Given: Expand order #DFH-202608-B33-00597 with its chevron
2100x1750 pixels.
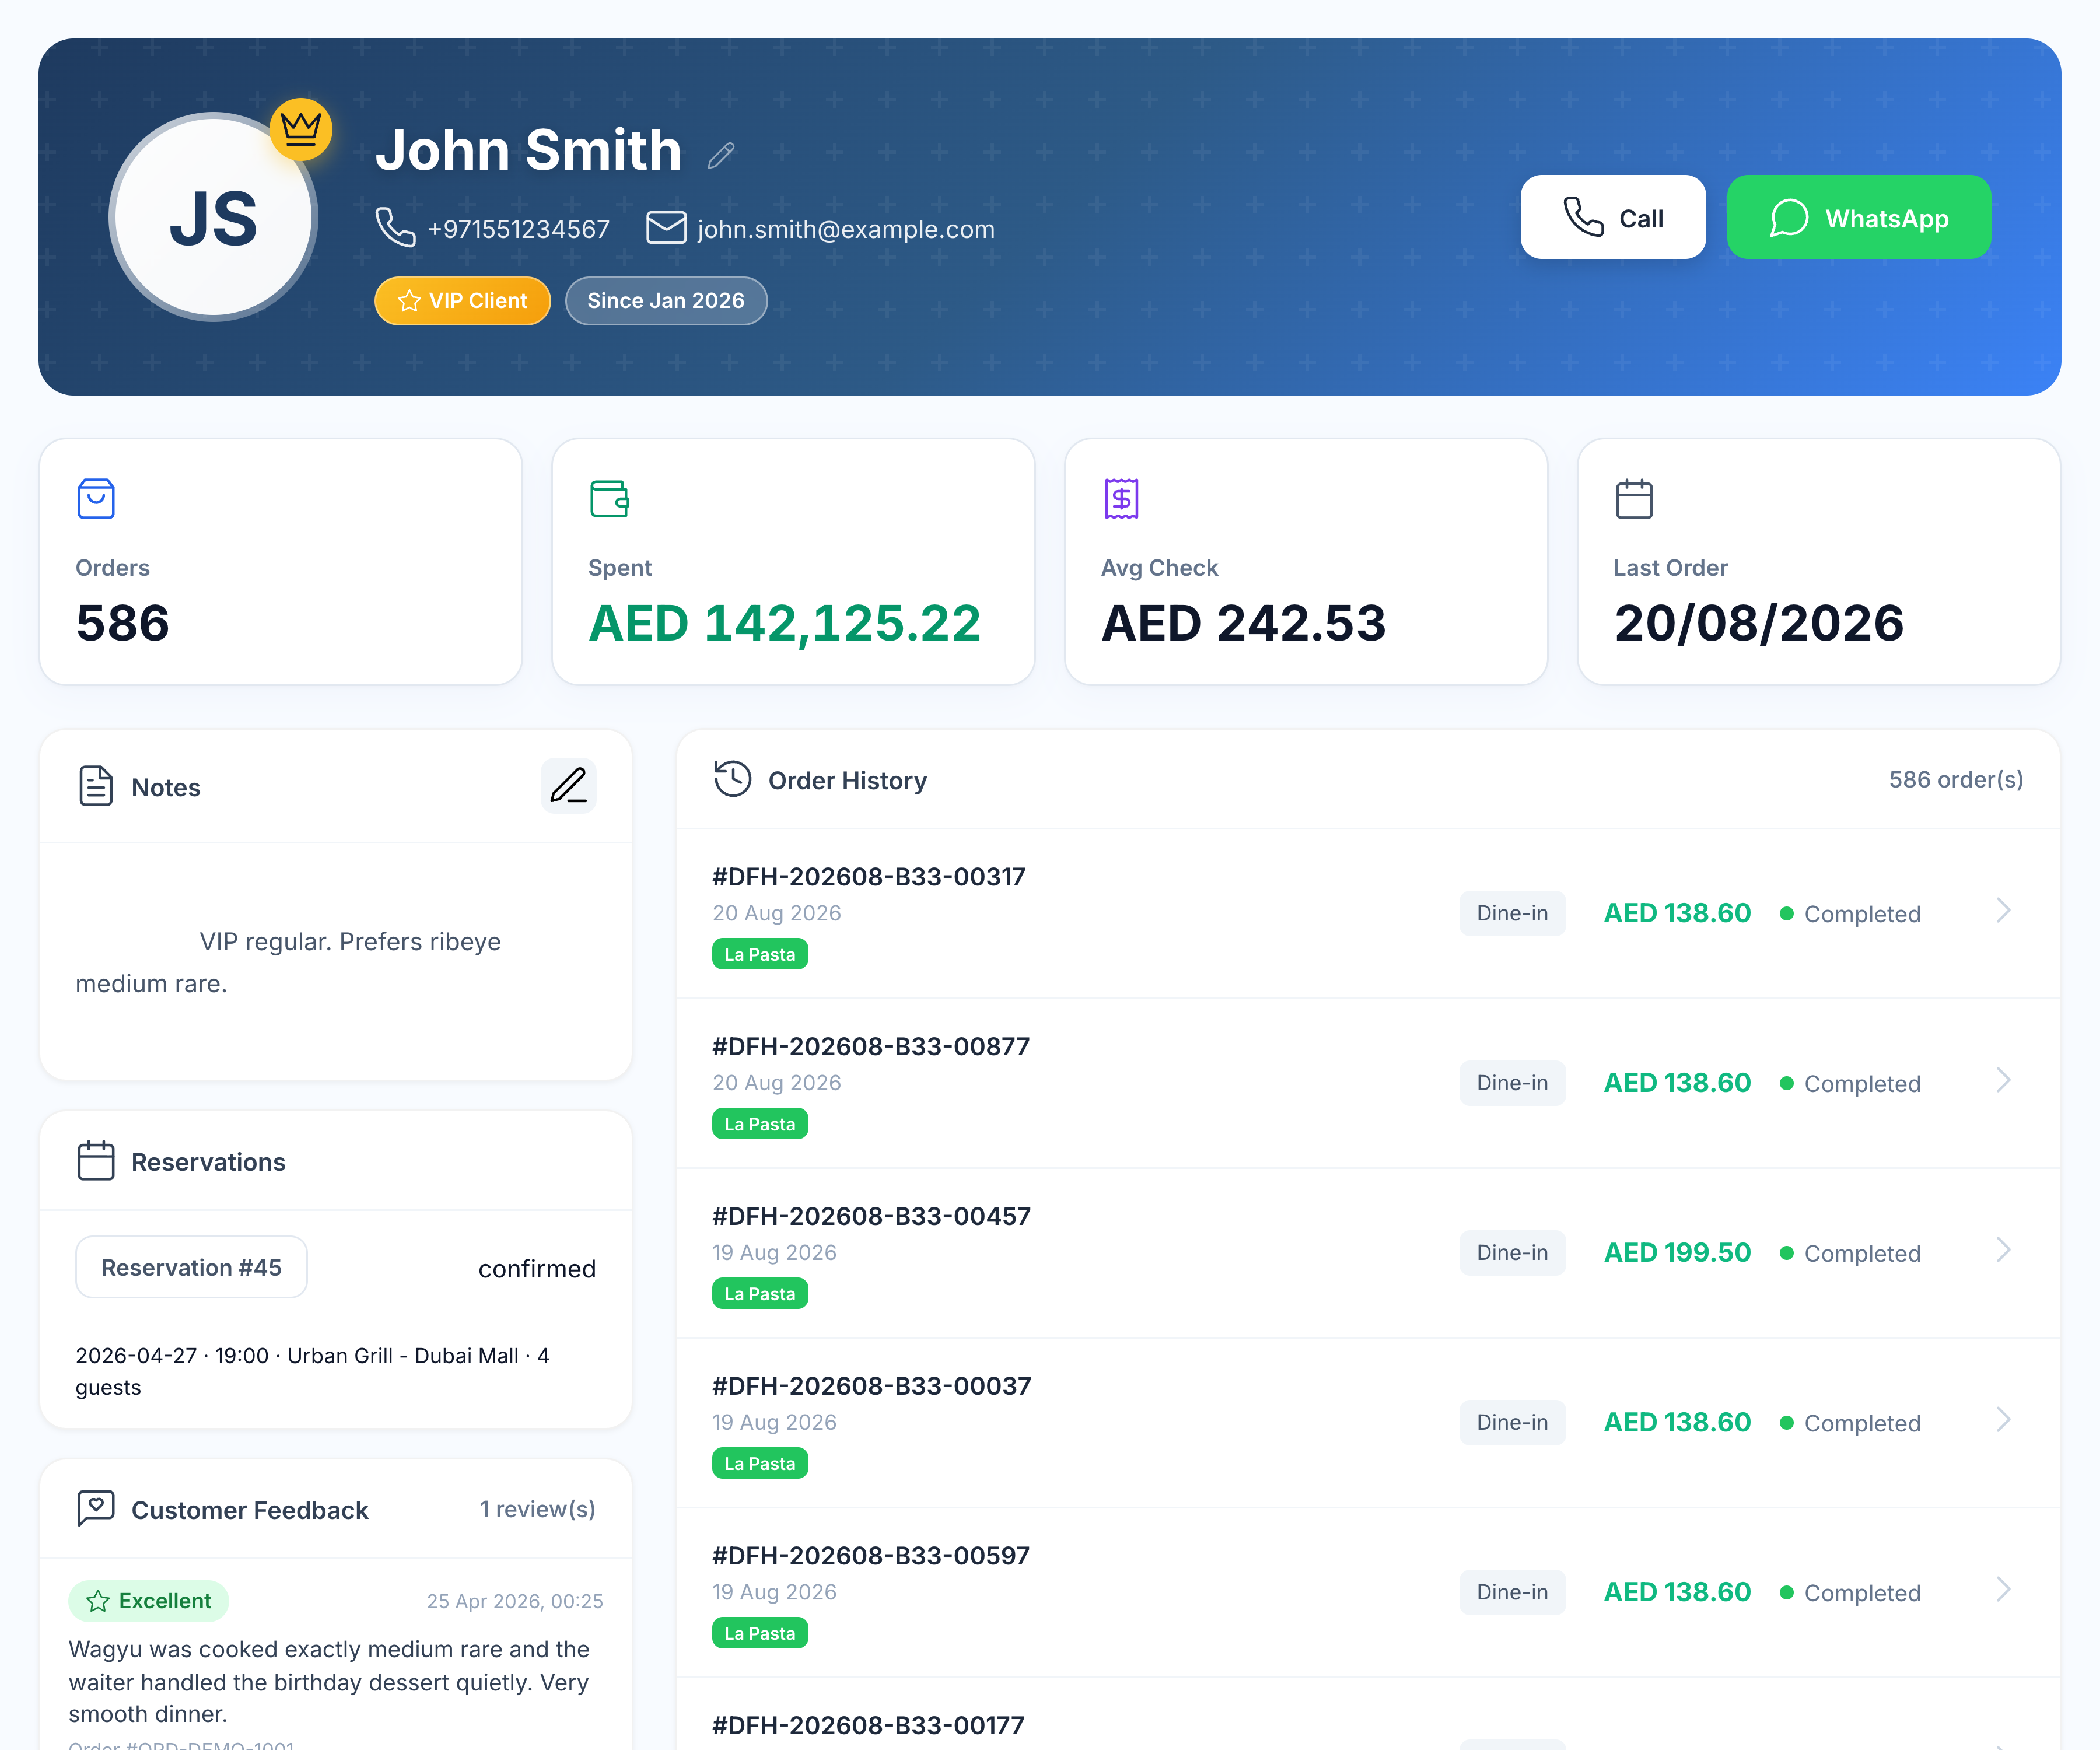Looking at the screenshot, I should (2003, 1590).
